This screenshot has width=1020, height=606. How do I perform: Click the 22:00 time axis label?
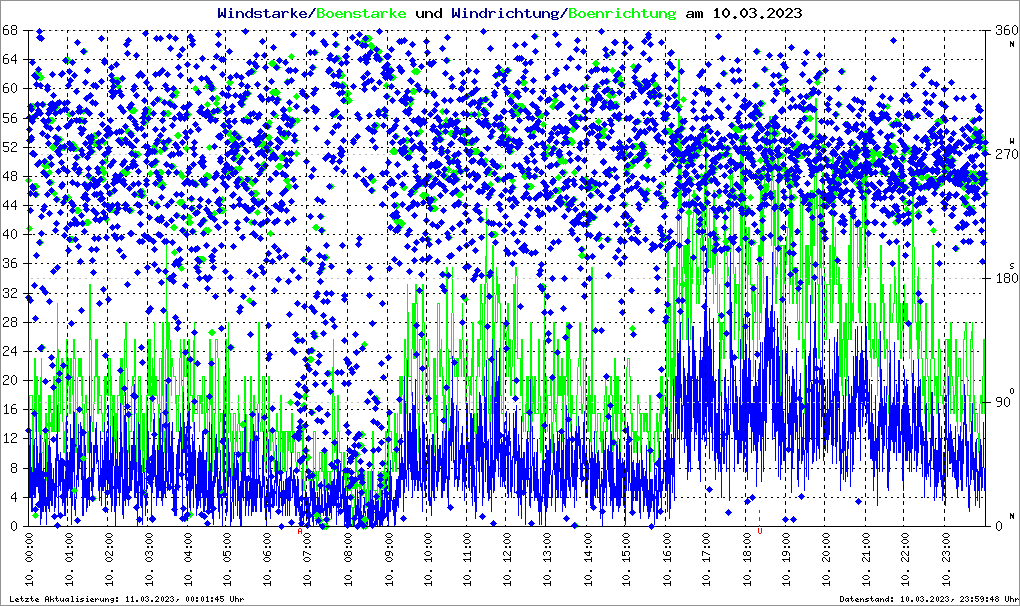tap(906, 559)
